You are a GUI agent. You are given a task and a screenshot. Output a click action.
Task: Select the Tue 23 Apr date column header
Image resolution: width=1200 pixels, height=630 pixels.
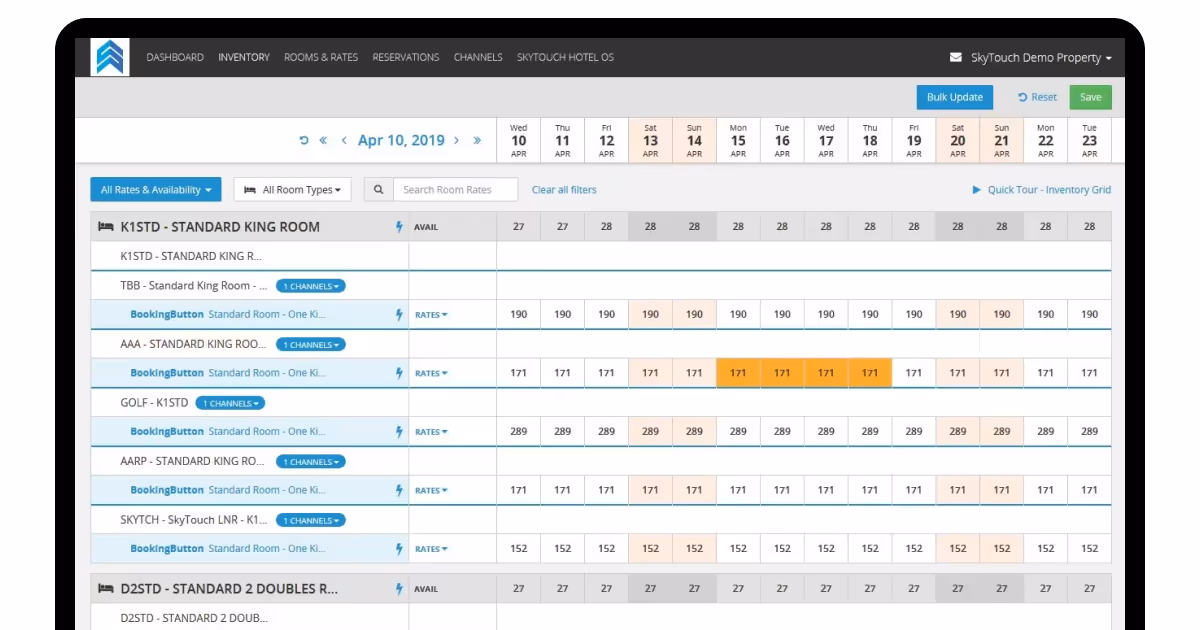pyautogui.click(x=1090, y=141)
